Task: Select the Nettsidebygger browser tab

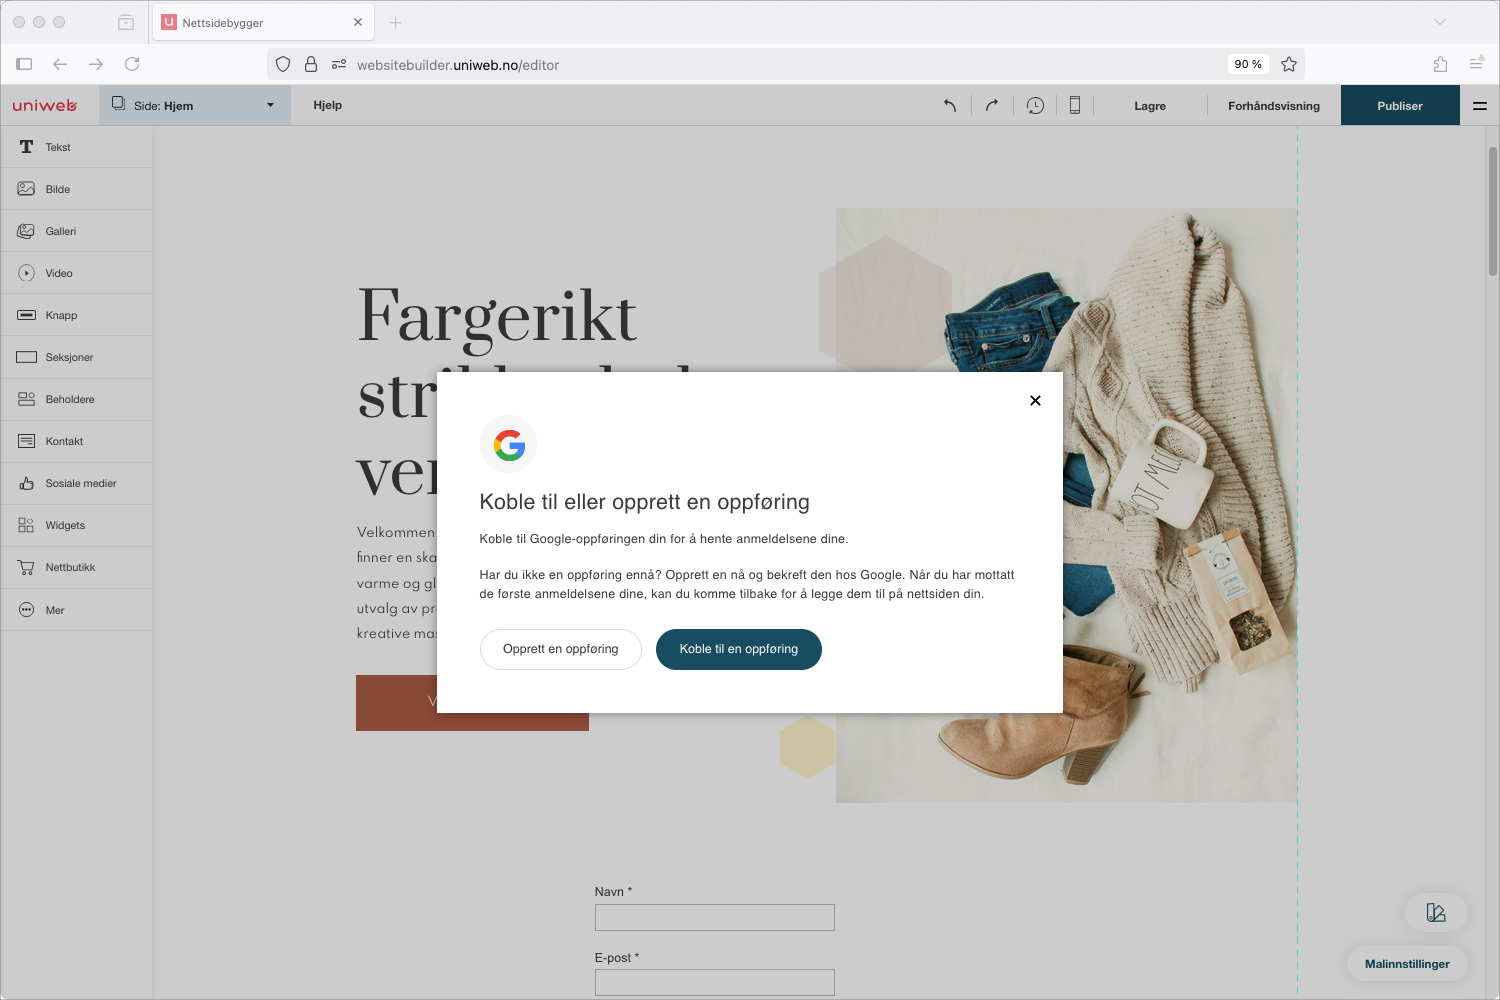Action: [x=263, y=22]
